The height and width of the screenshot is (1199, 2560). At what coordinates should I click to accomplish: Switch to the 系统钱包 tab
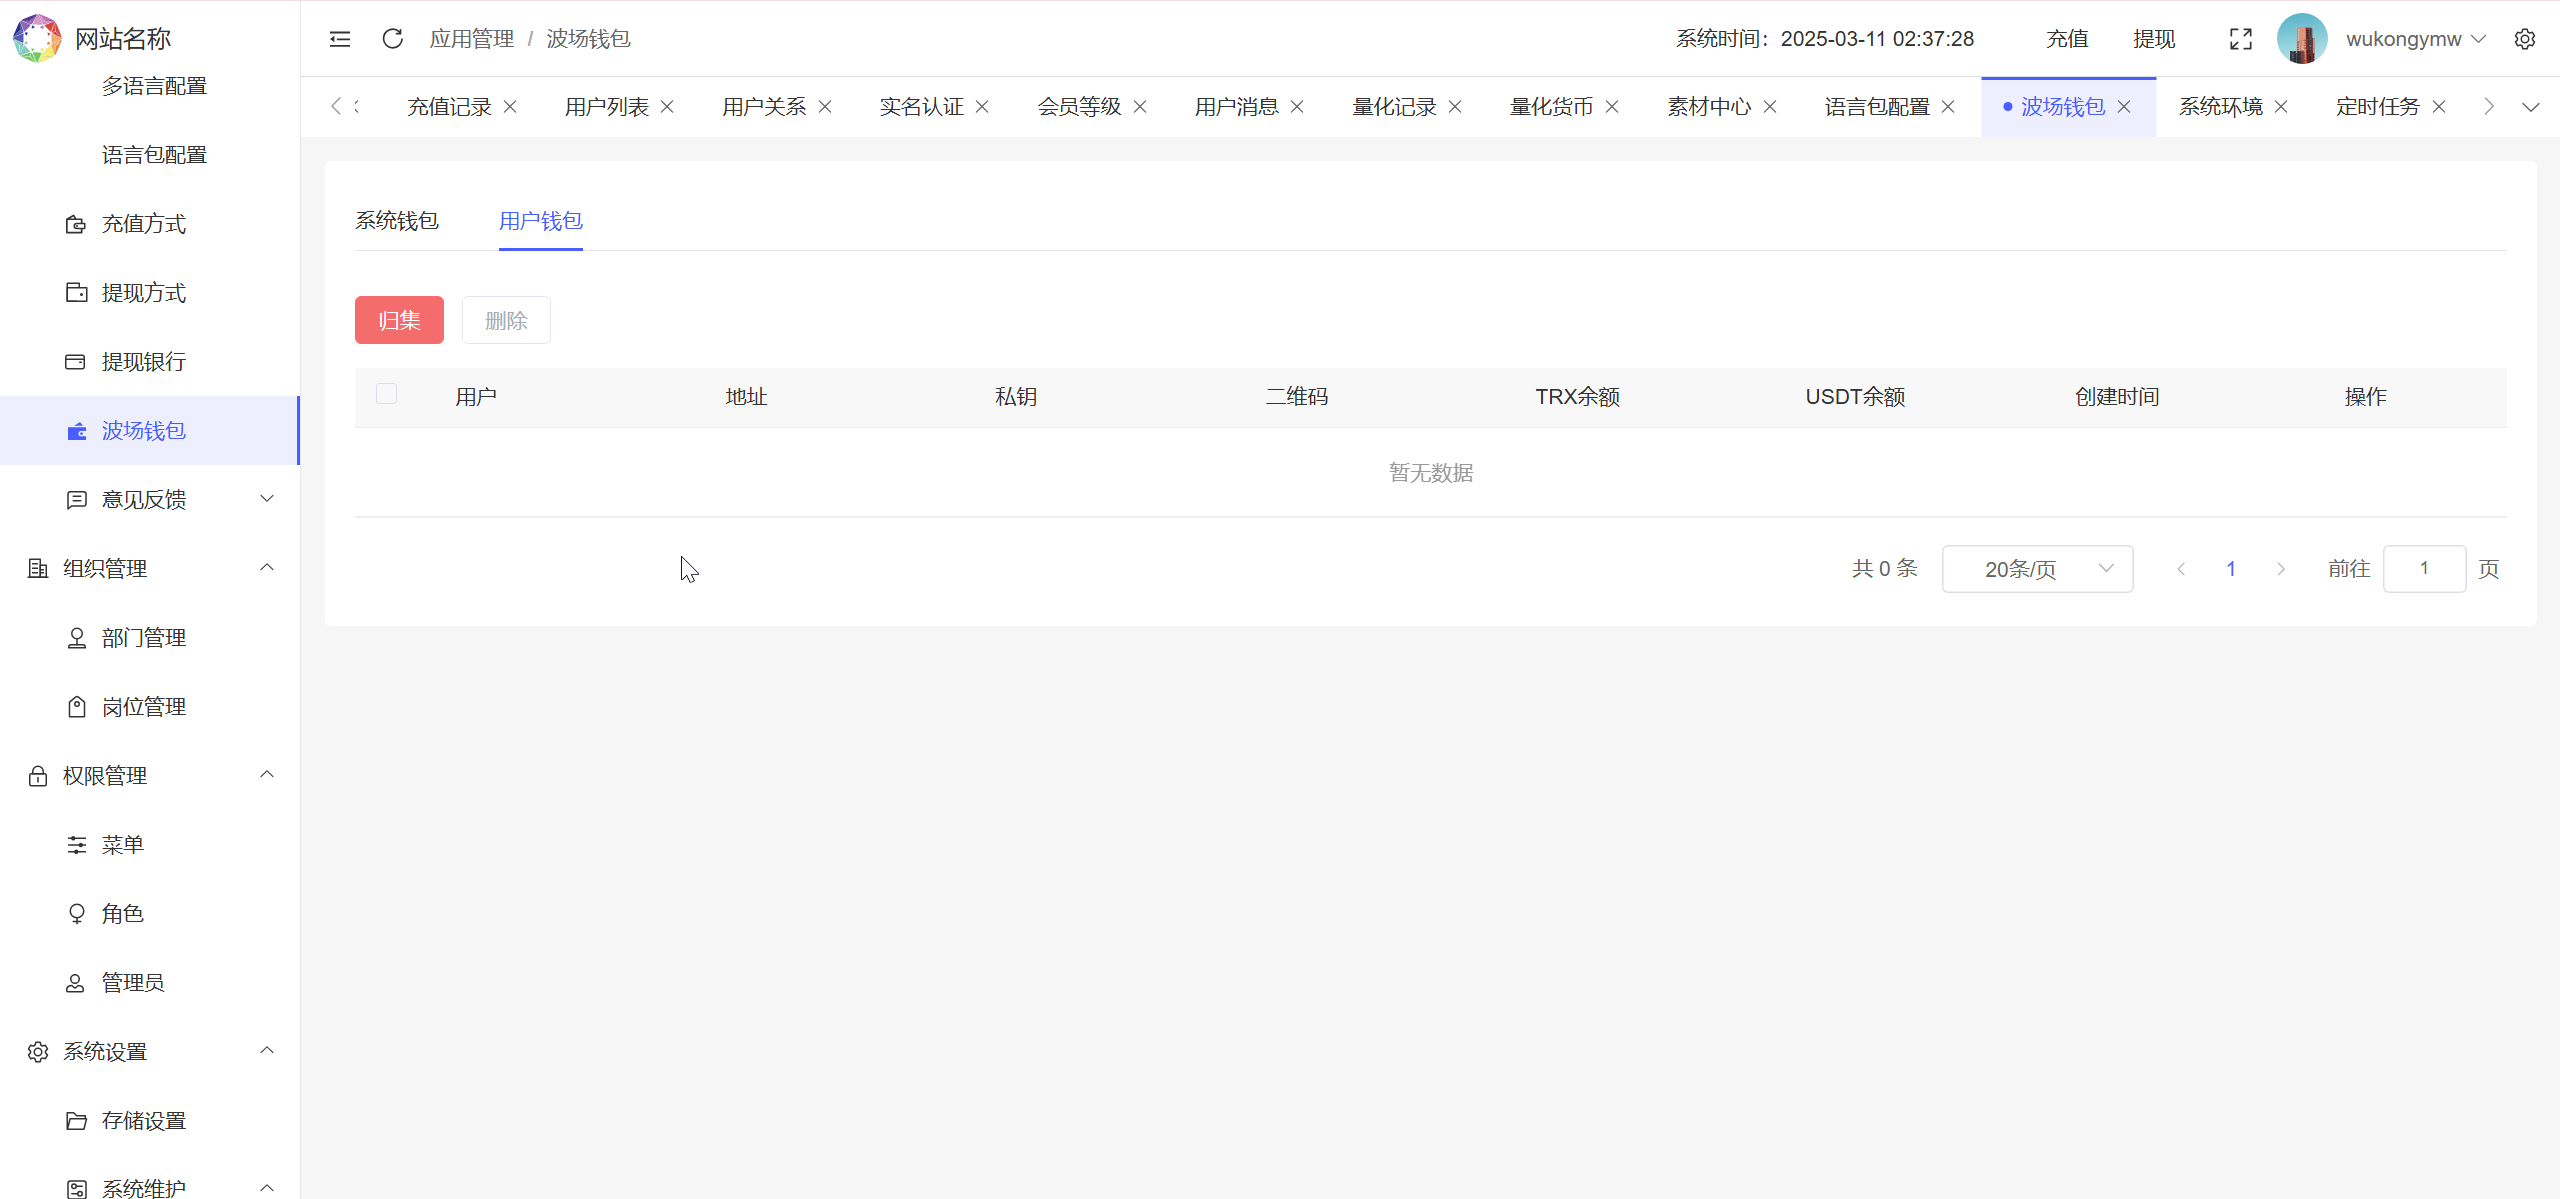pyautogui.click(x=396, y=221)
